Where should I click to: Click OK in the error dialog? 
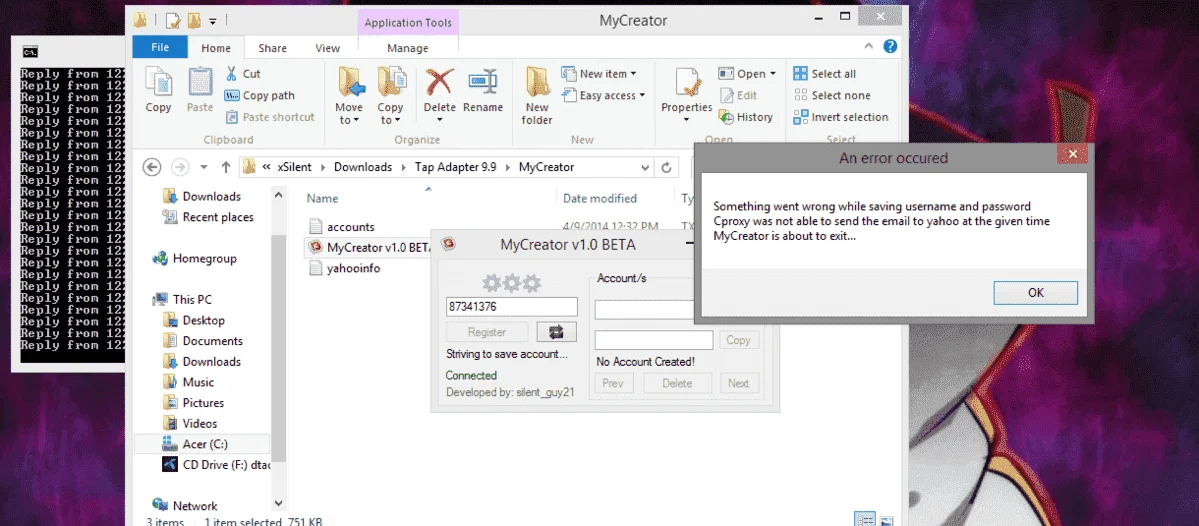point(1035,292)
